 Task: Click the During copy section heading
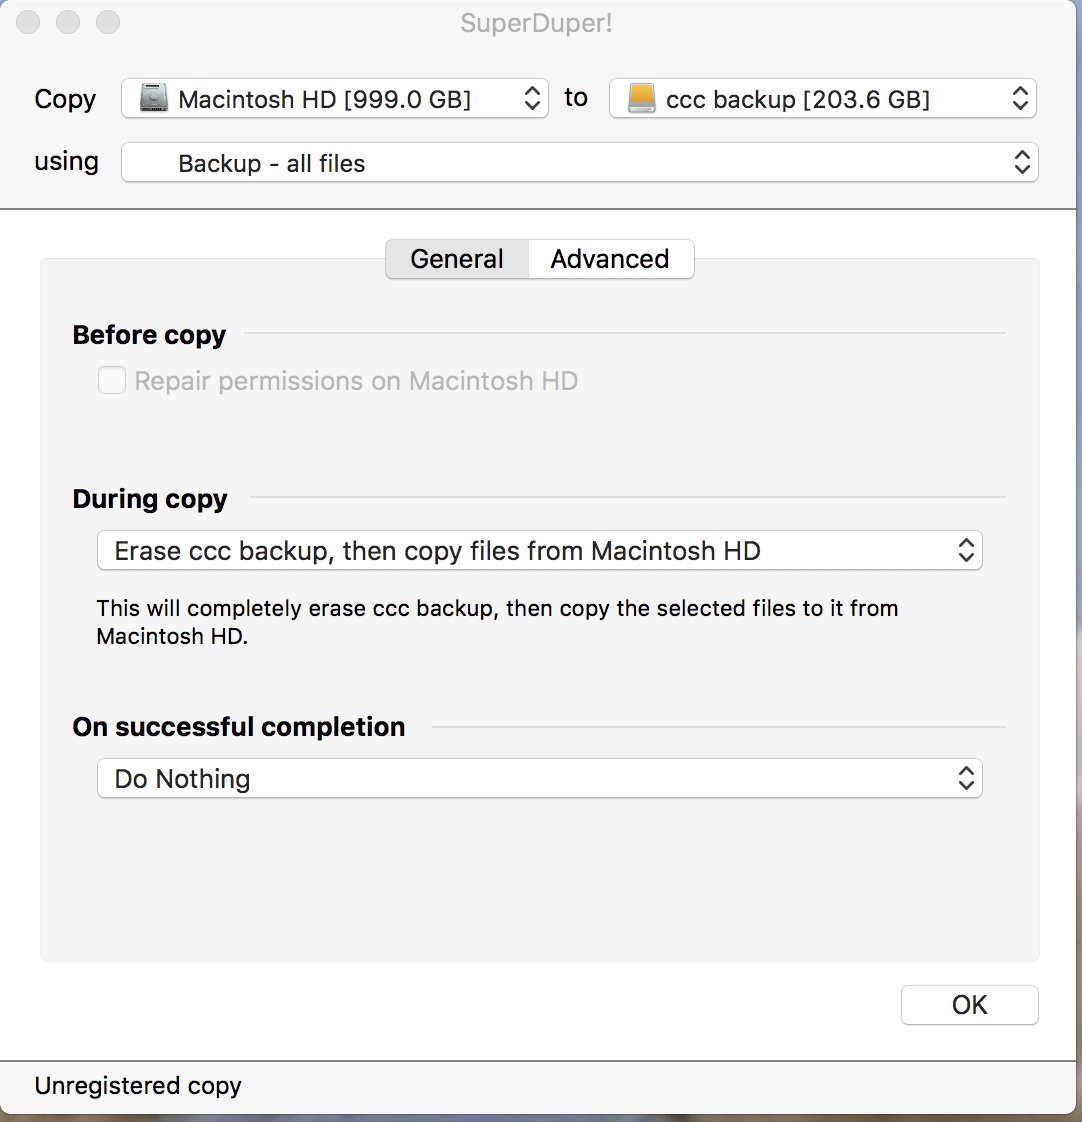150,499
